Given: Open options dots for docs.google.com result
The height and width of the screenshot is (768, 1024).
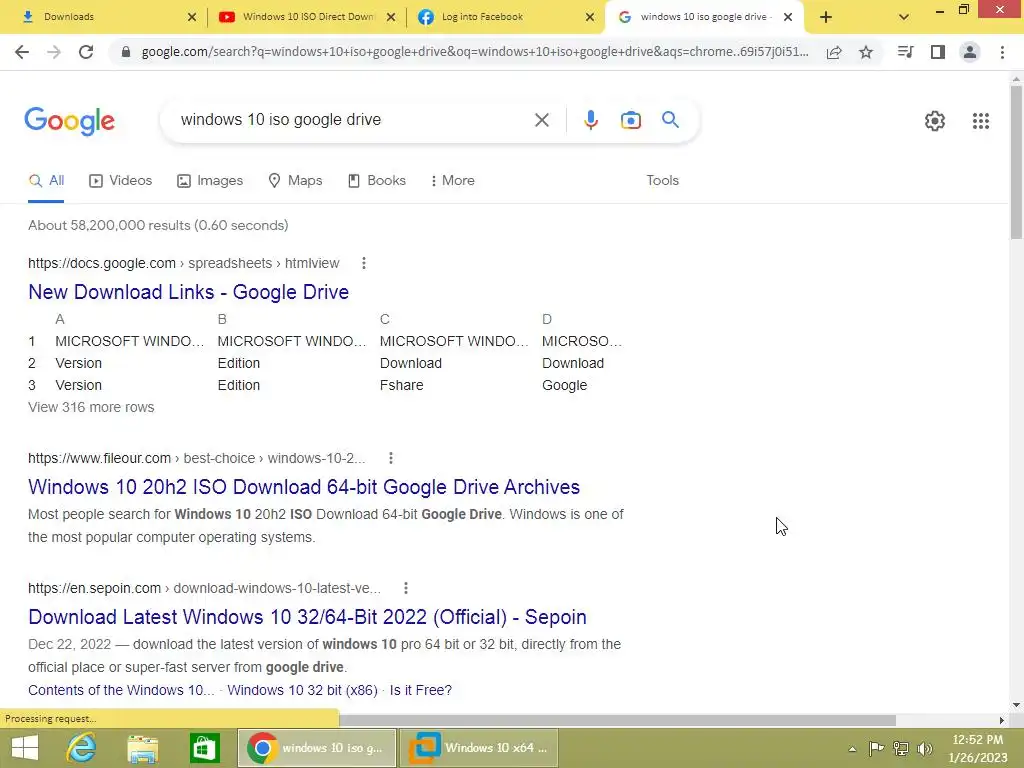Looking at the screenshot, I should [364, 263].
